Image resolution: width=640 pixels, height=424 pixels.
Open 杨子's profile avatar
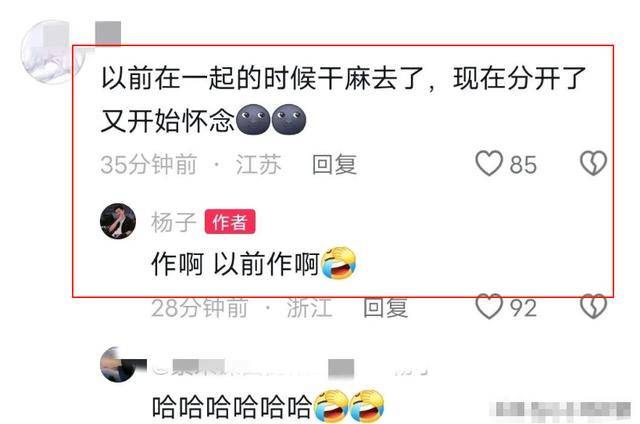(118, 221)
